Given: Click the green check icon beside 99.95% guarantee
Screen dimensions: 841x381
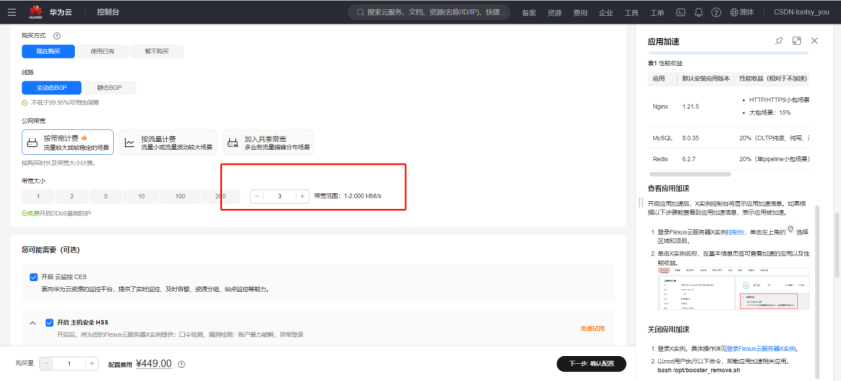Looking at the screenshot, I should point(25,102).
